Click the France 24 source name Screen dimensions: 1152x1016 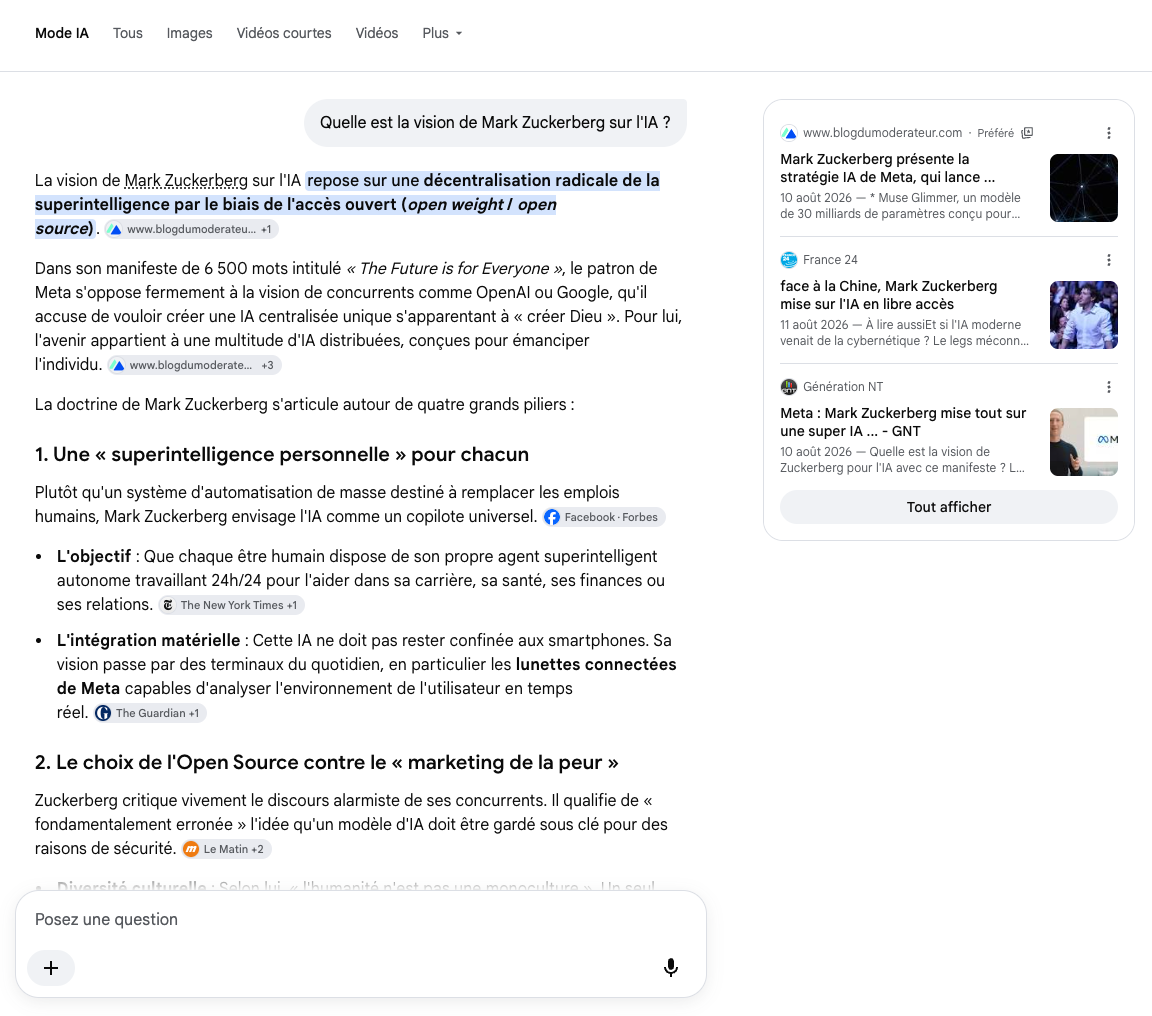830,260
